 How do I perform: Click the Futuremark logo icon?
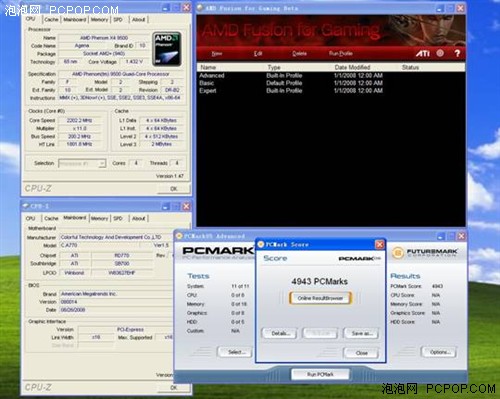tap(397, 253)
